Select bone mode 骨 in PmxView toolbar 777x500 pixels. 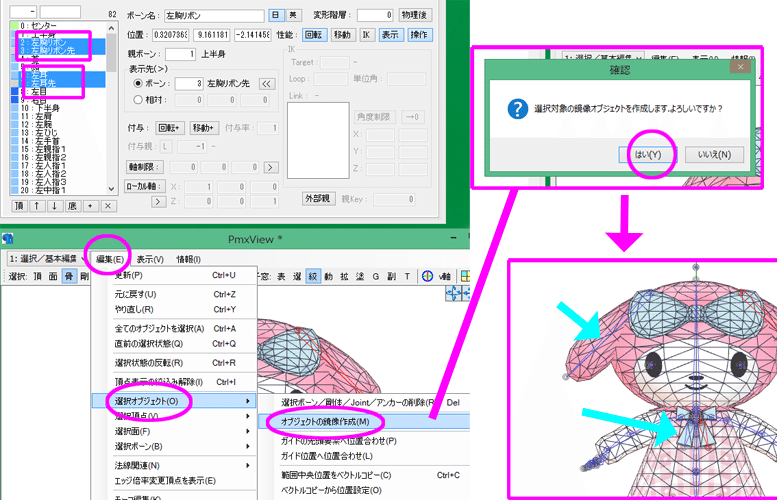(x=69, y=277)
